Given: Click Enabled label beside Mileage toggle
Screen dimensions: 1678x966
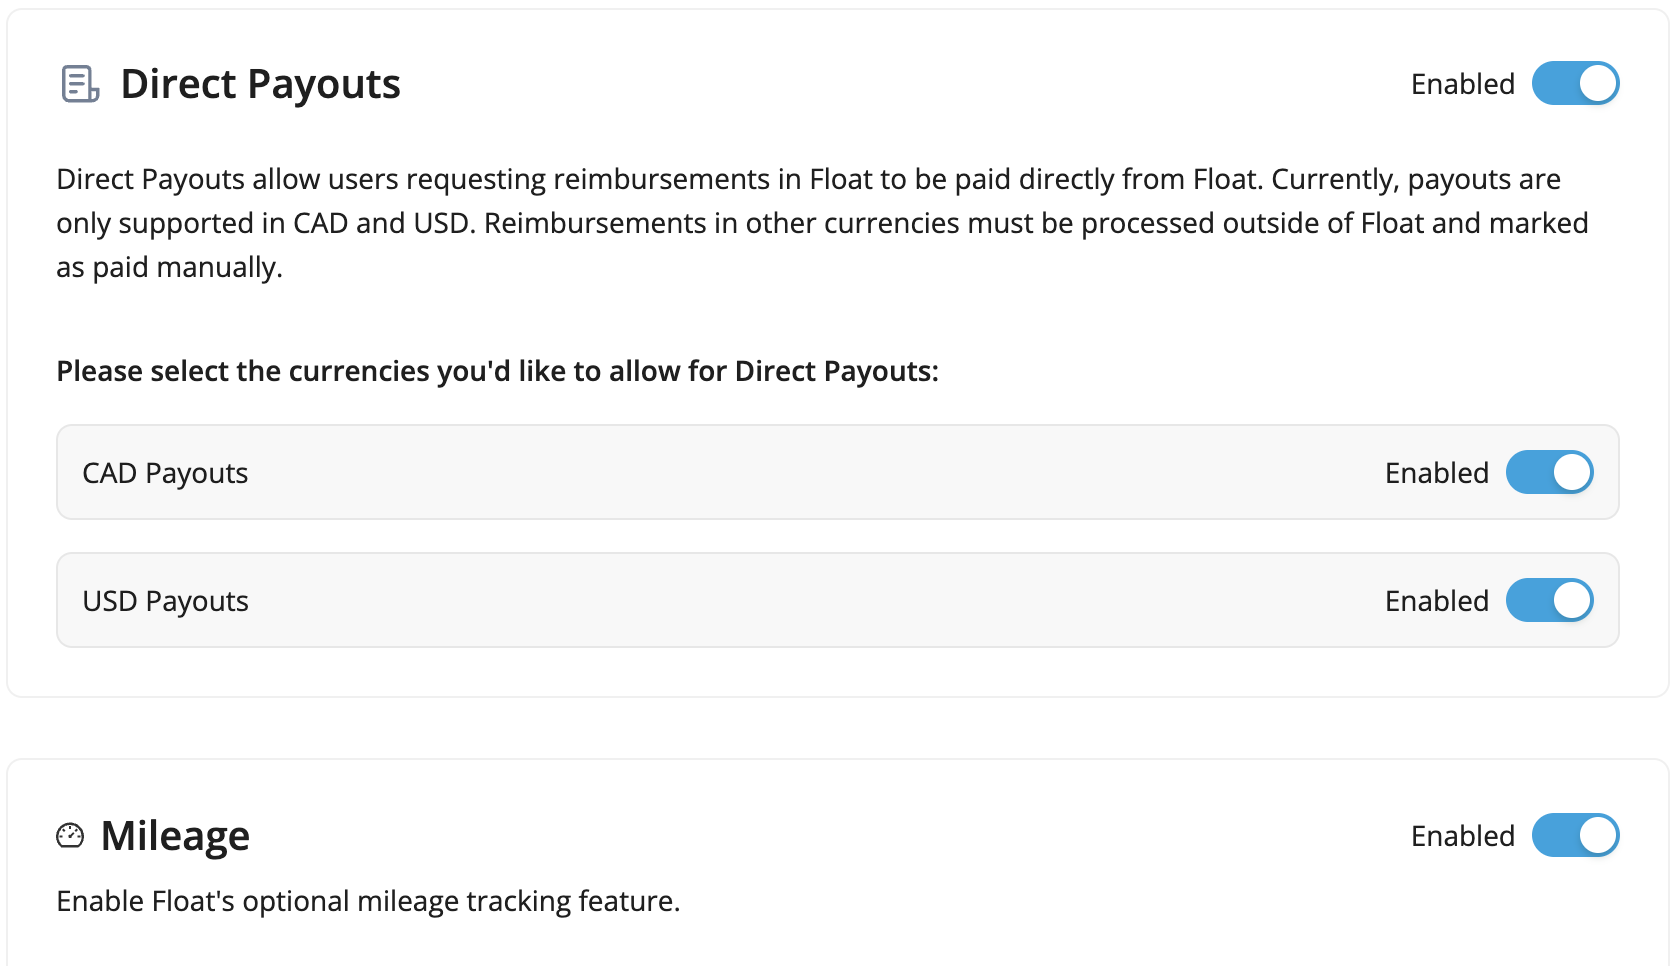Looking at the screenshot, I should [x=1462, y=836].
